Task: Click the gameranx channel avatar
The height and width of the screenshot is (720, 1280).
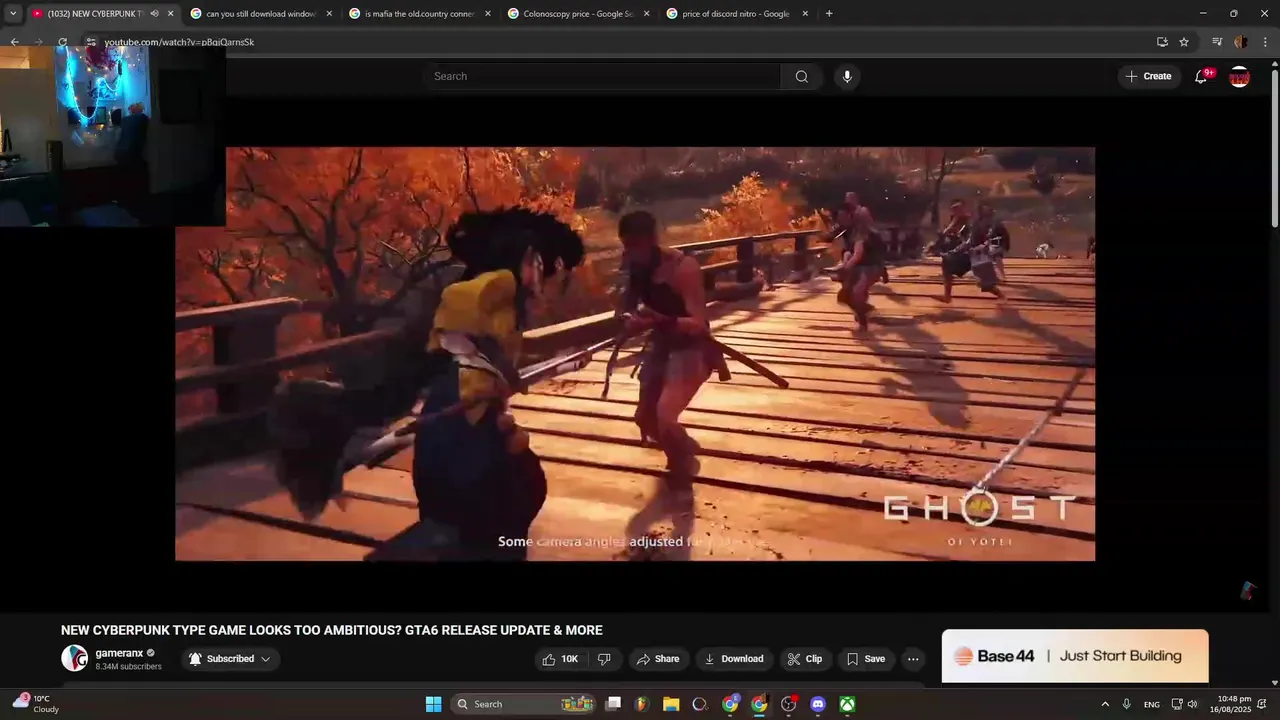Action: [x=74, y=658]
